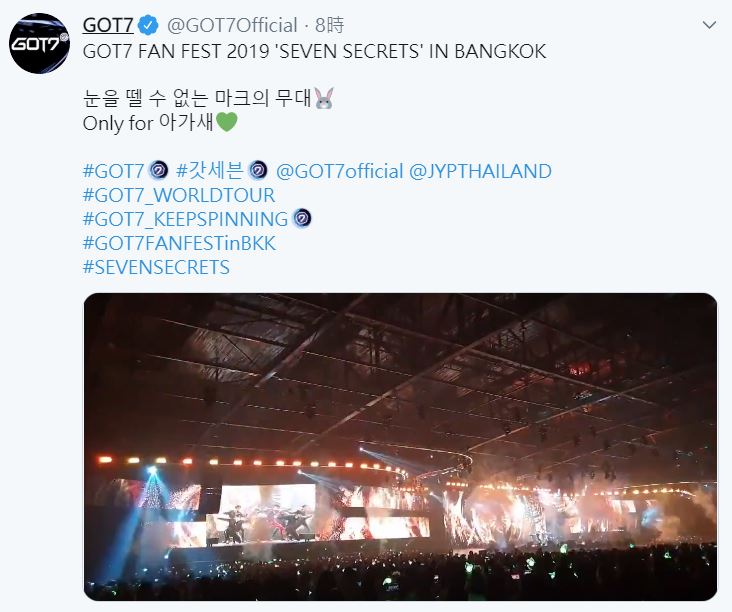The width and height of the screenshot is (732, 612).
Task: Open the @JYPTHAILAND mention
Action: point(480,171)
